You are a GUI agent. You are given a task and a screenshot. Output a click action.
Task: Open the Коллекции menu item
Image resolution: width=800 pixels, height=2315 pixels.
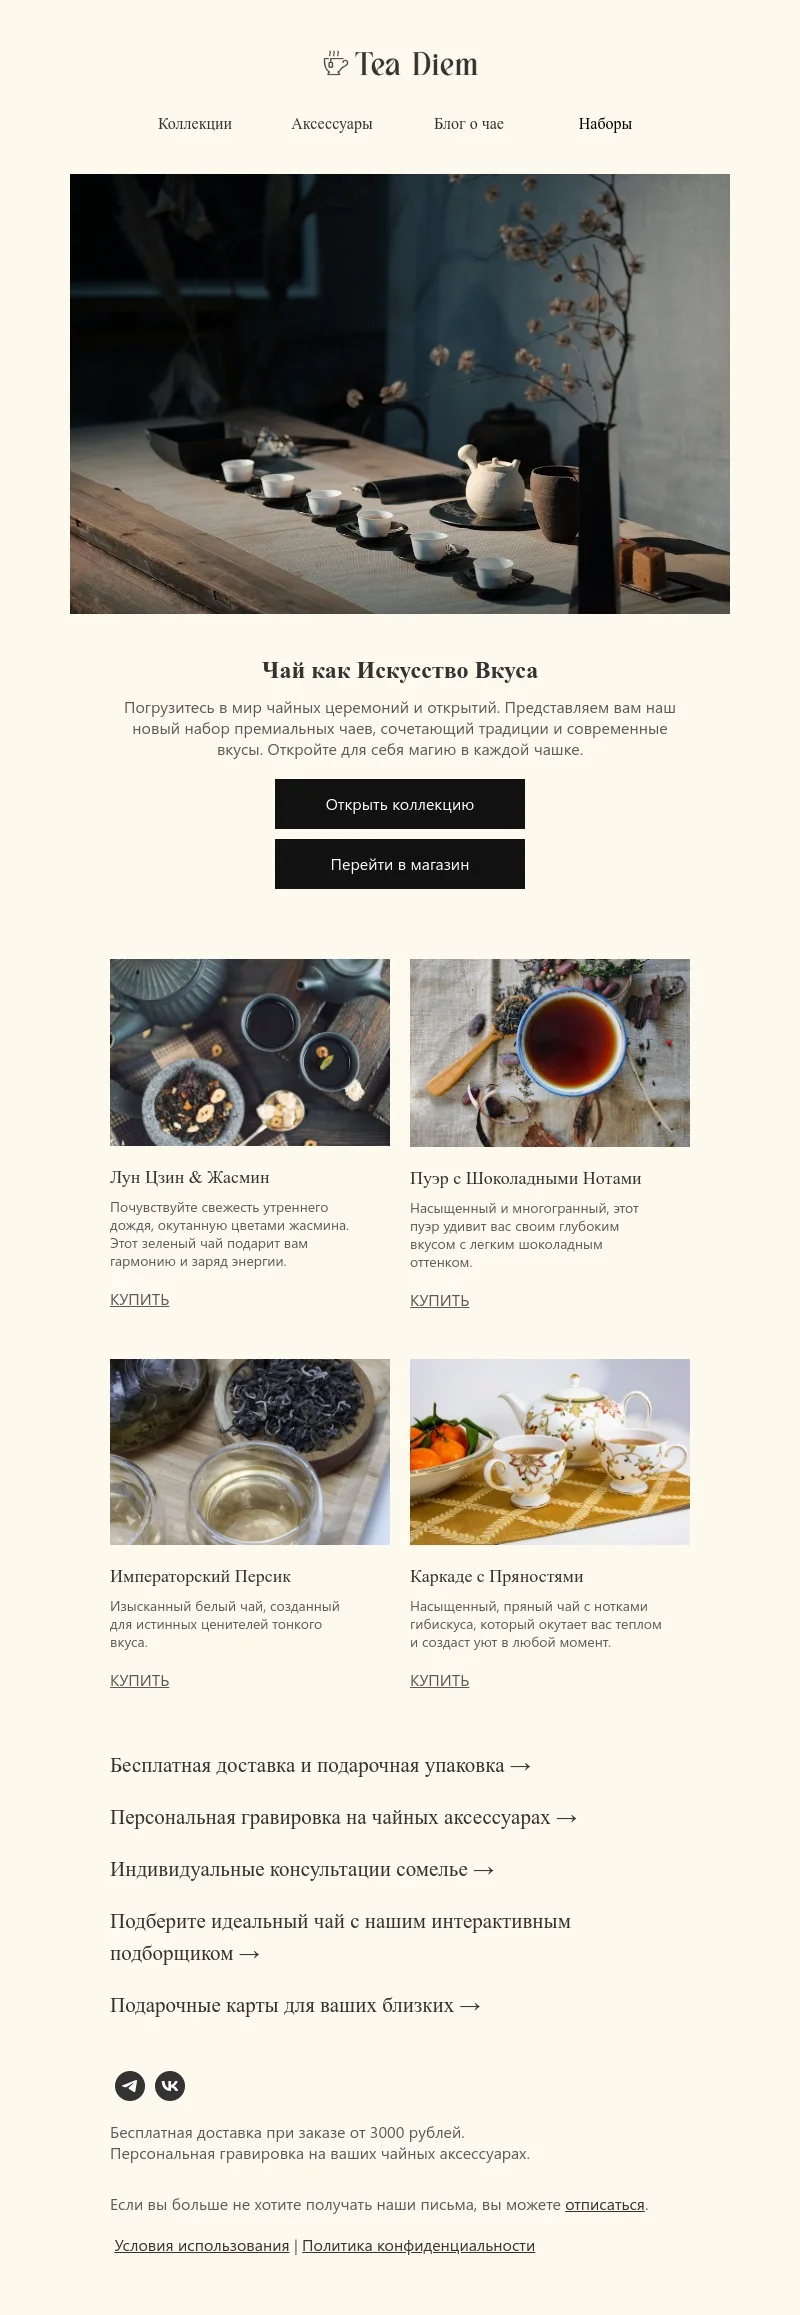tap(195, 124)
